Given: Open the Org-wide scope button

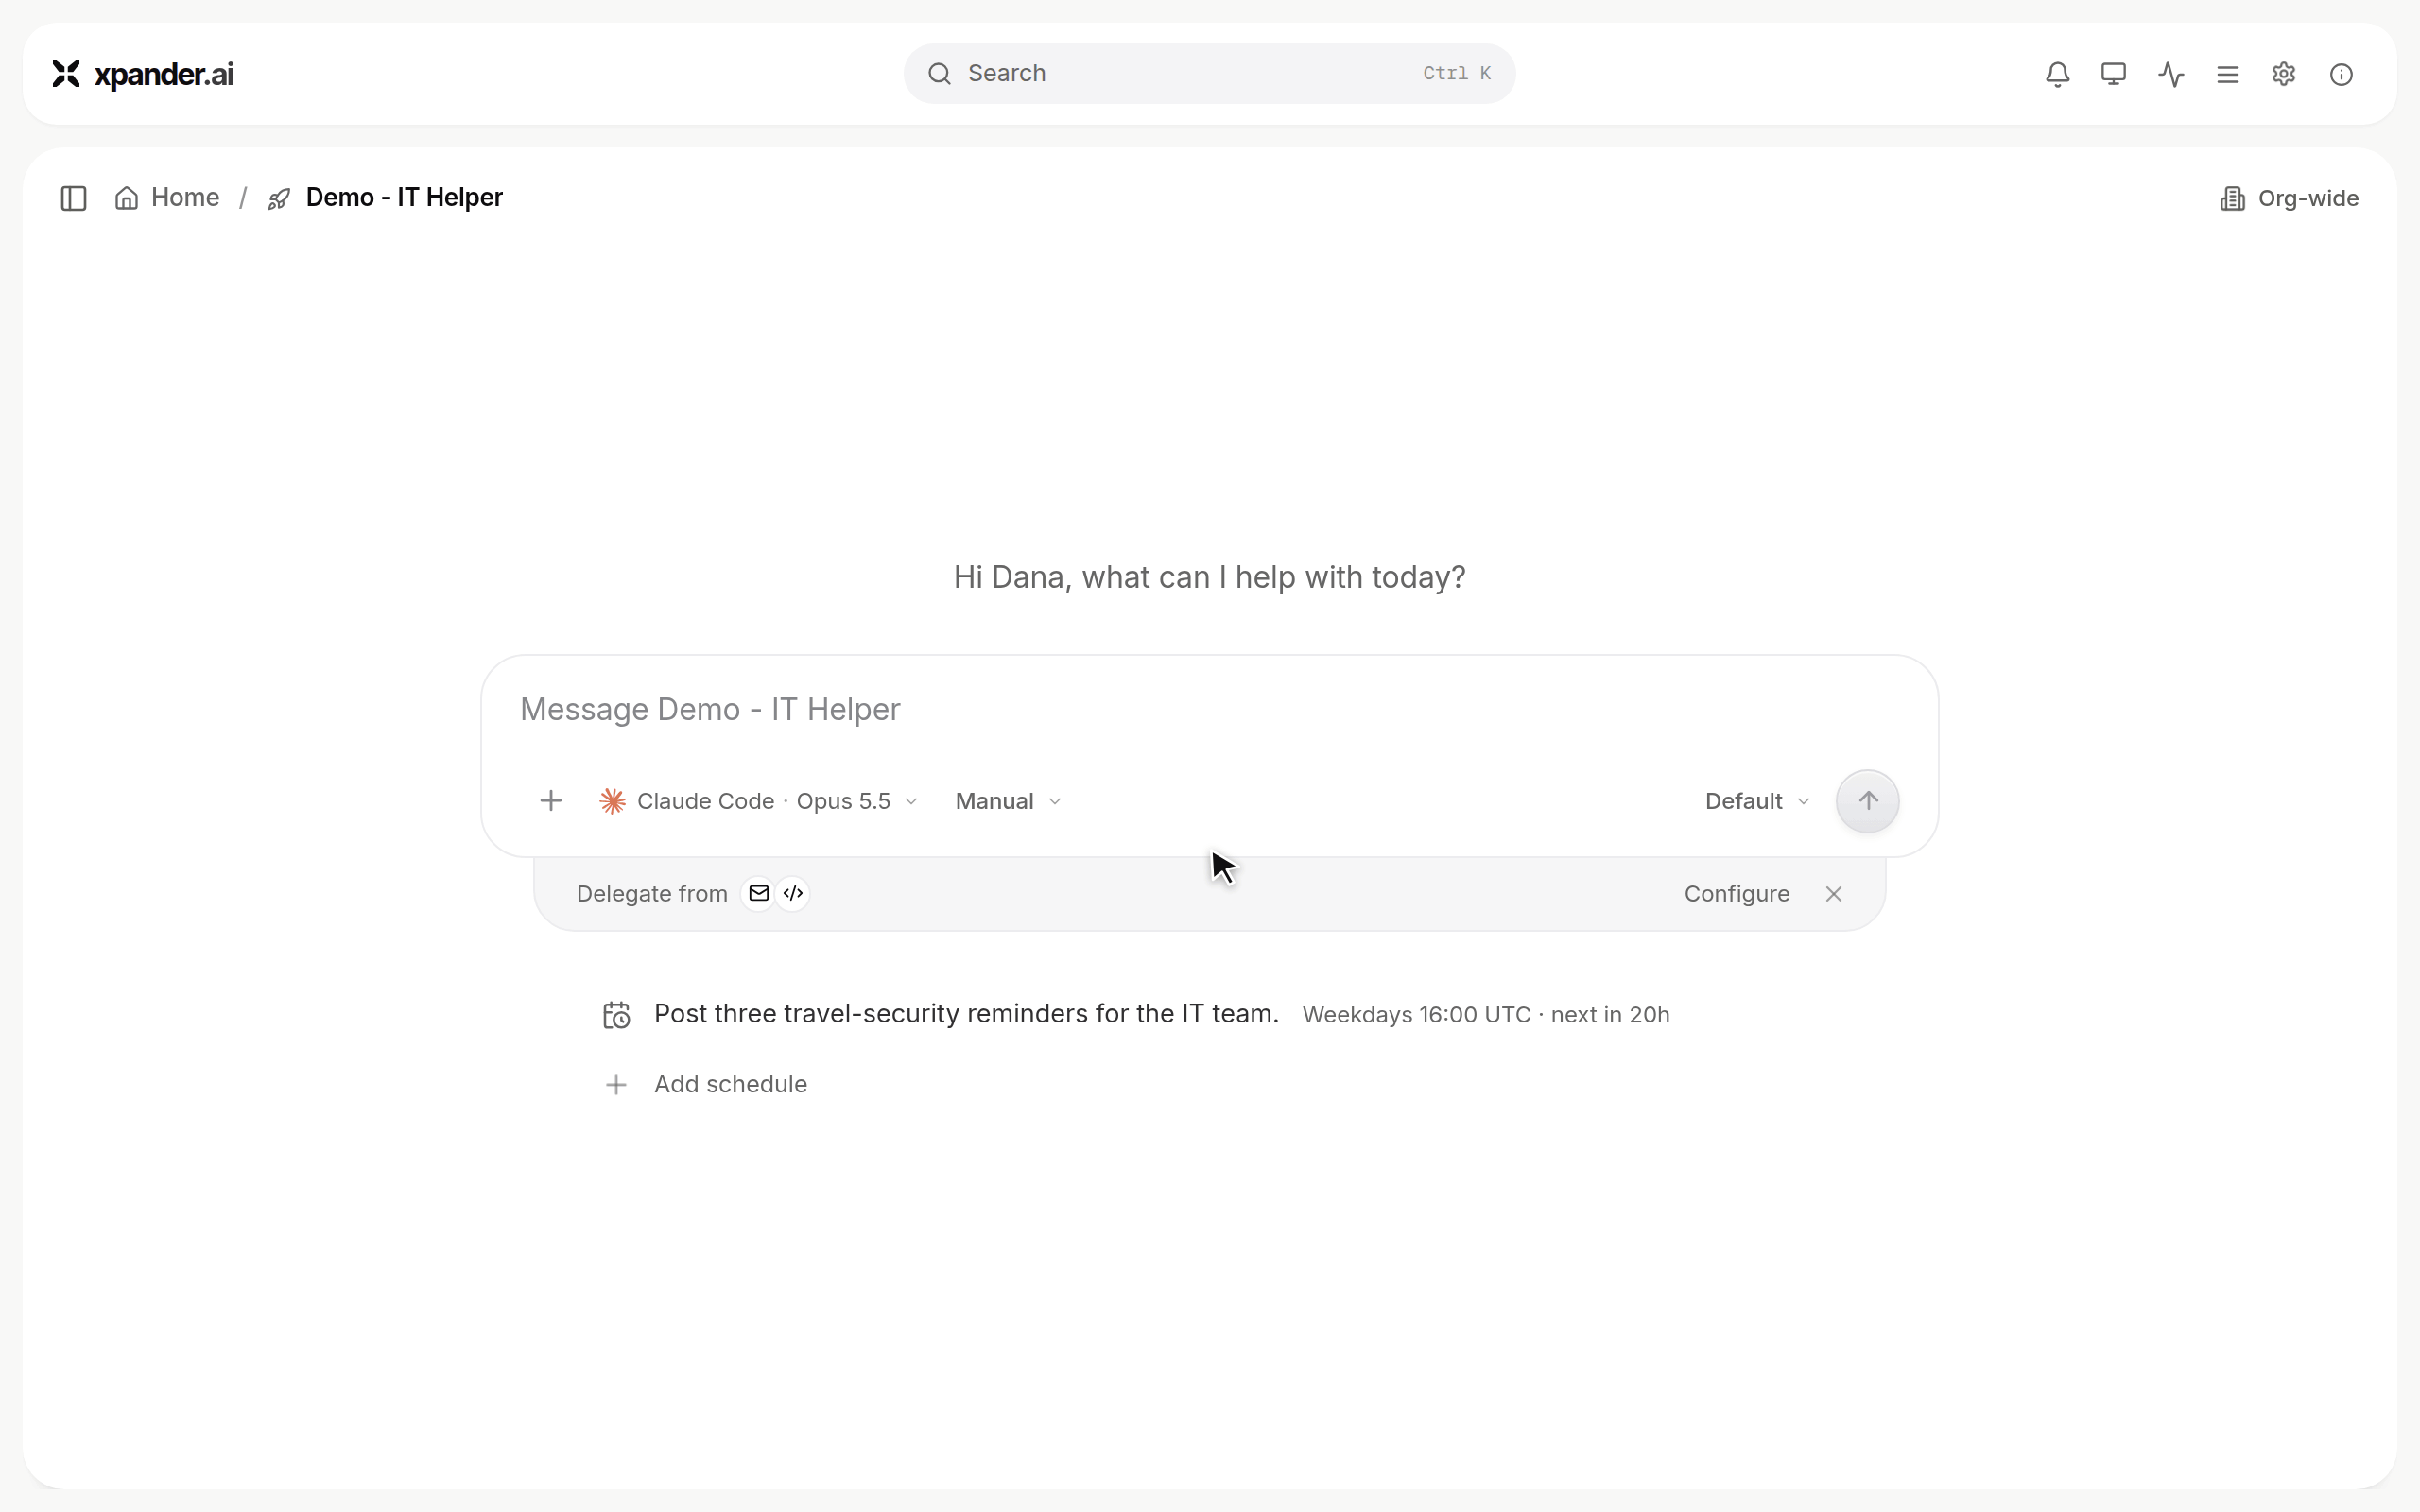Looking at the screenshot, I should [x=2289, y=199].
